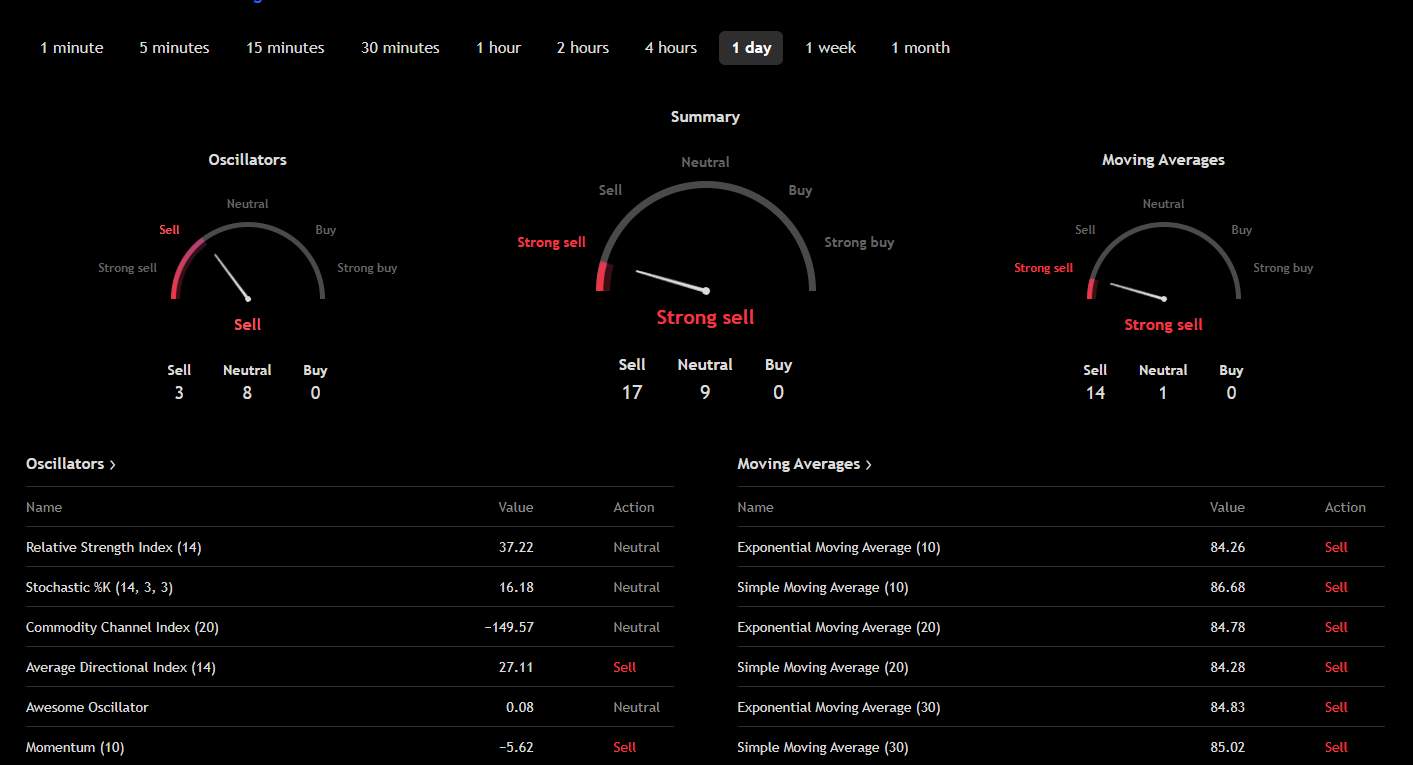This screenshot has height=765, width=1413.
Task: Switch to the 5 minutes timeframe
Action: coord(175,48)
